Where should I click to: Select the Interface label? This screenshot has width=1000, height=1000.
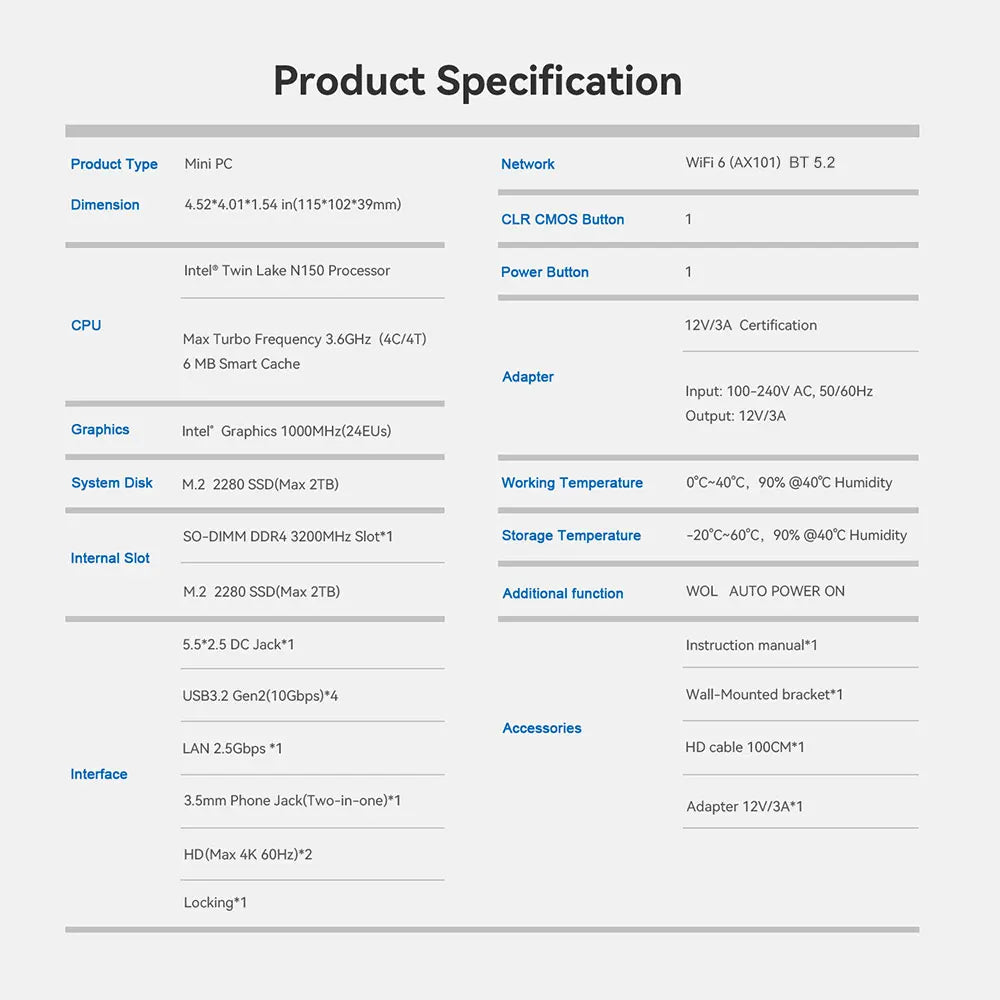[x=99, y=774]
